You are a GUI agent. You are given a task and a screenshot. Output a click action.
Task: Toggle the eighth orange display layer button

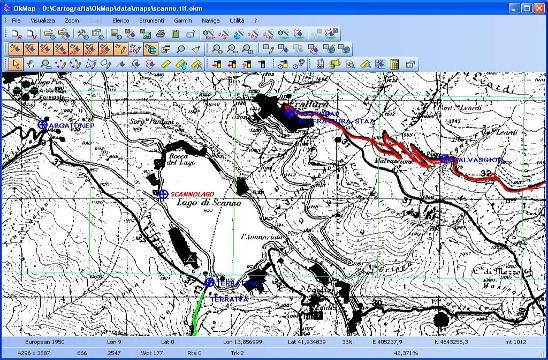click(x=121, y=49)
